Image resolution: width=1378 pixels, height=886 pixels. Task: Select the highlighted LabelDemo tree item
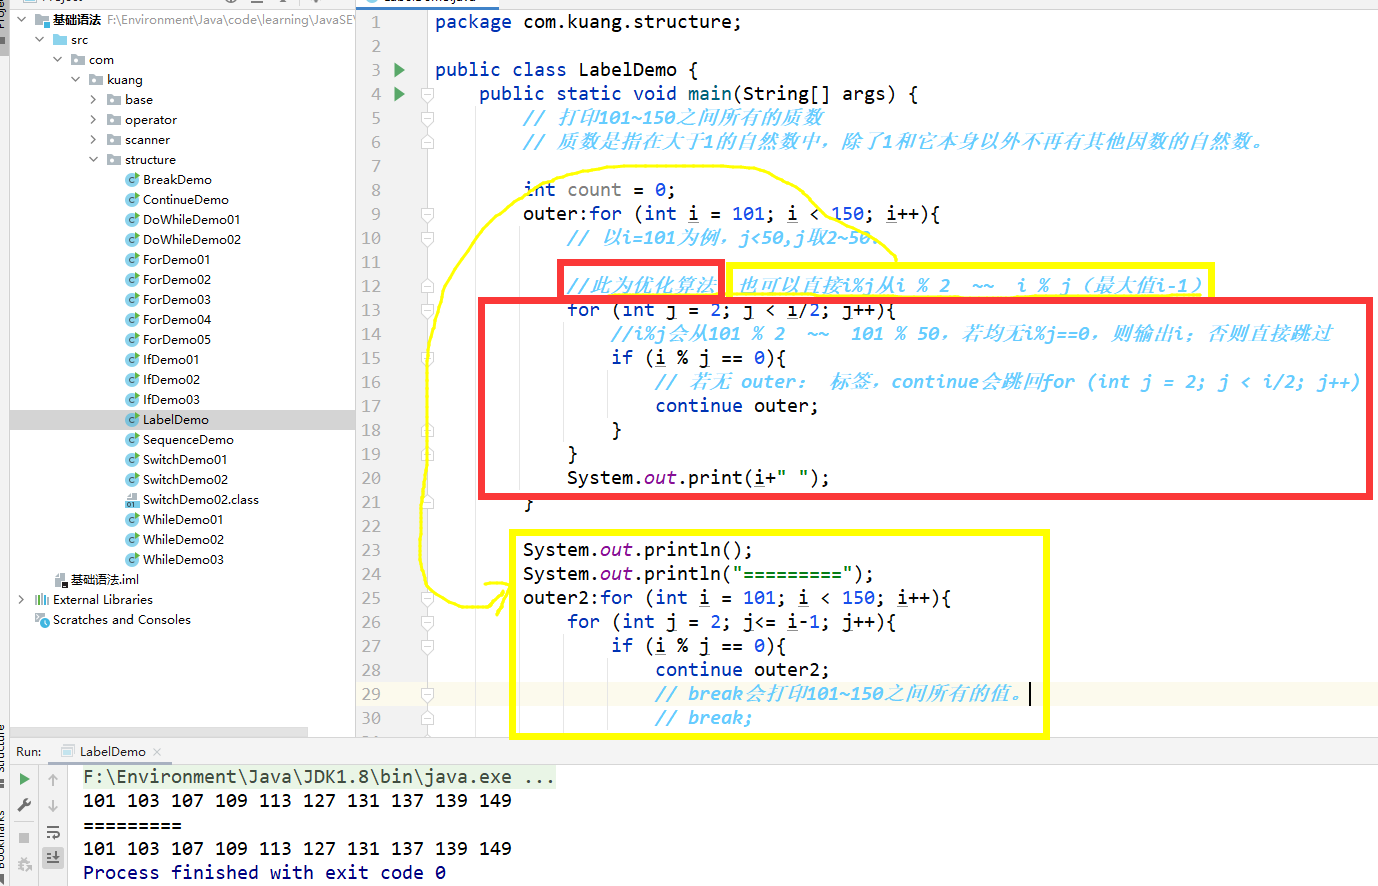(182, 420)
